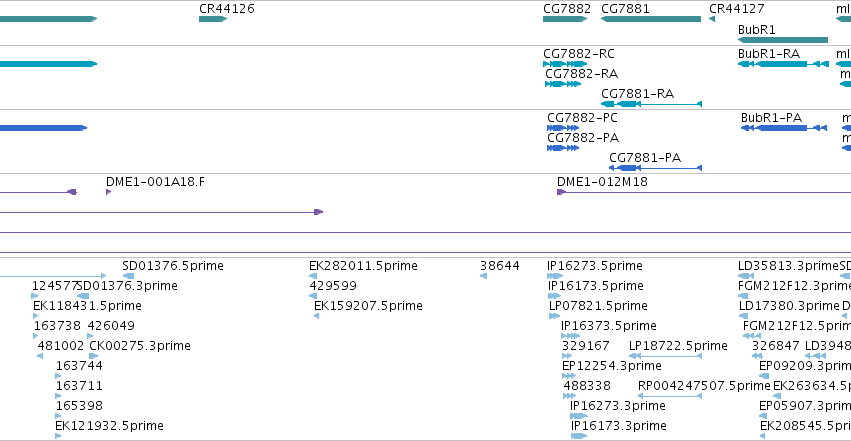This screenshot has width=851, height=441.
Task: Select the CG7882 gene arrow glyph
Action: 565,19
